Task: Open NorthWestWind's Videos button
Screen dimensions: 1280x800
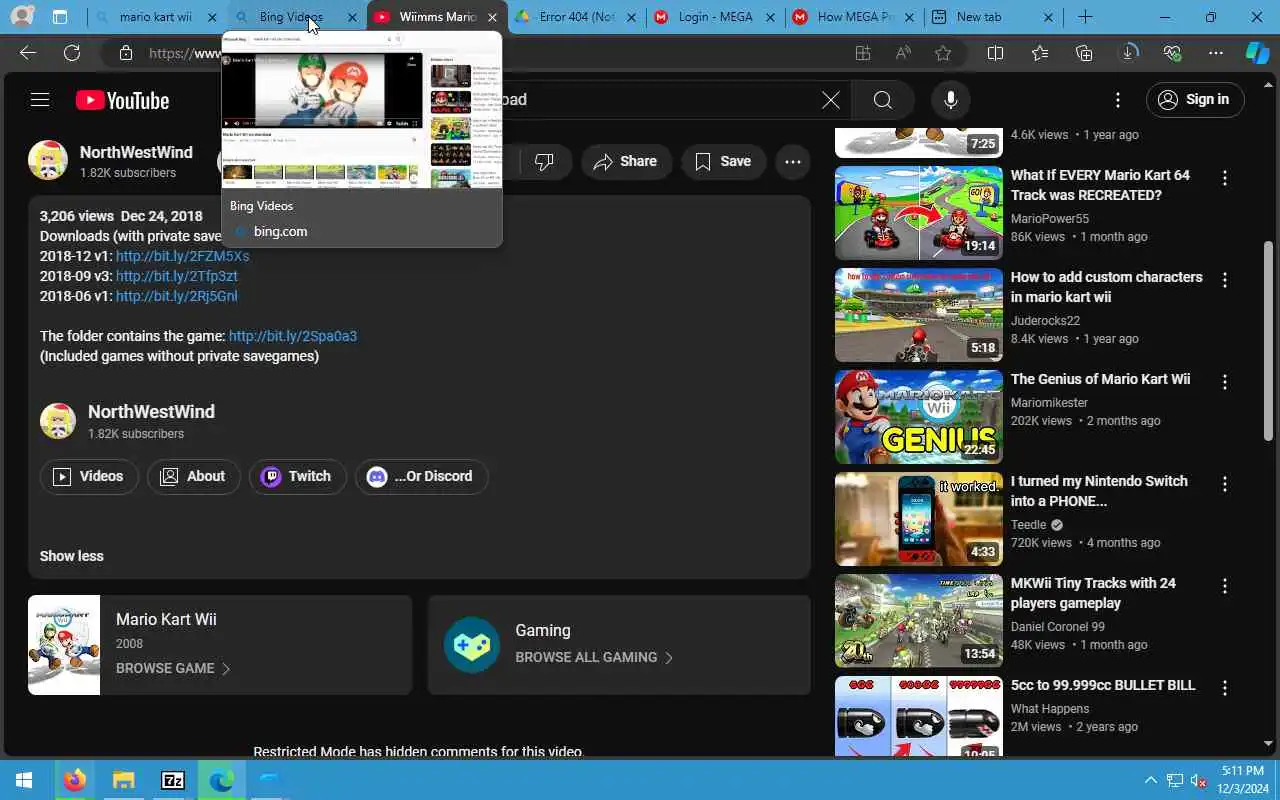Action: point(89,476)
